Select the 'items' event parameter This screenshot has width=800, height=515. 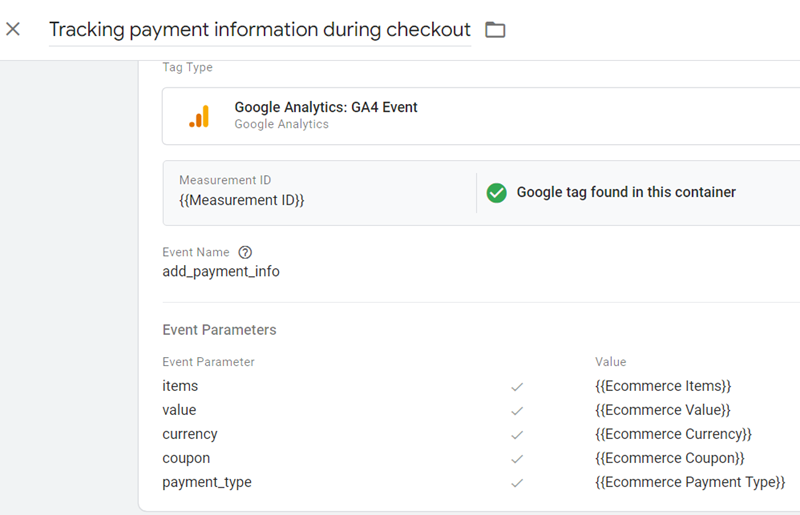pyautogui.click(x=180, y=386)
